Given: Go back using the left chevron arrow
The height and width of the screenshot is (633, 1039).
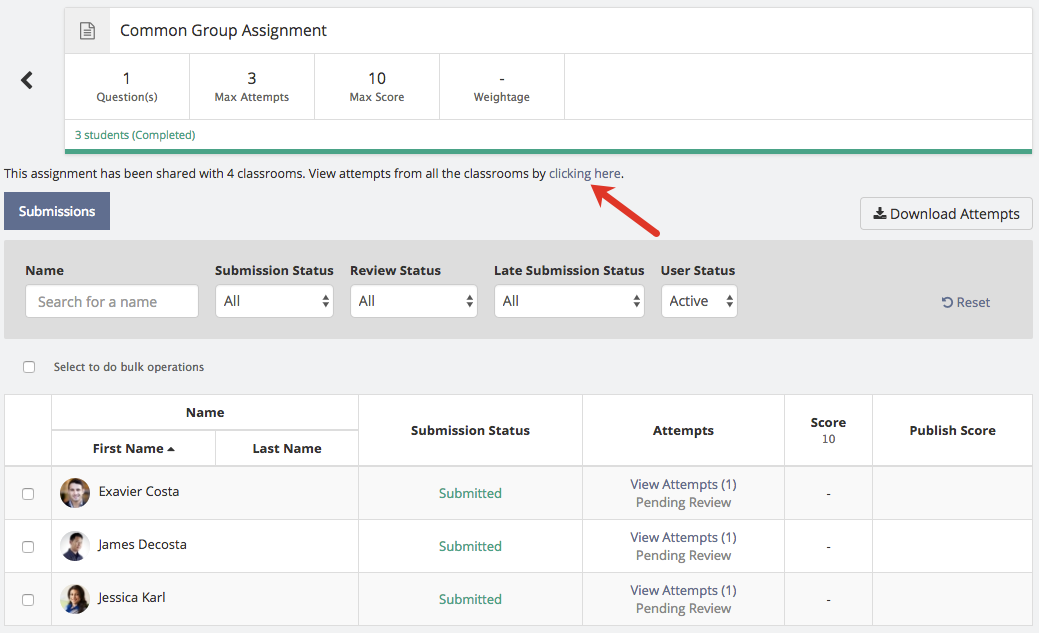Looking at the screenshot, I should click(27, 80).
